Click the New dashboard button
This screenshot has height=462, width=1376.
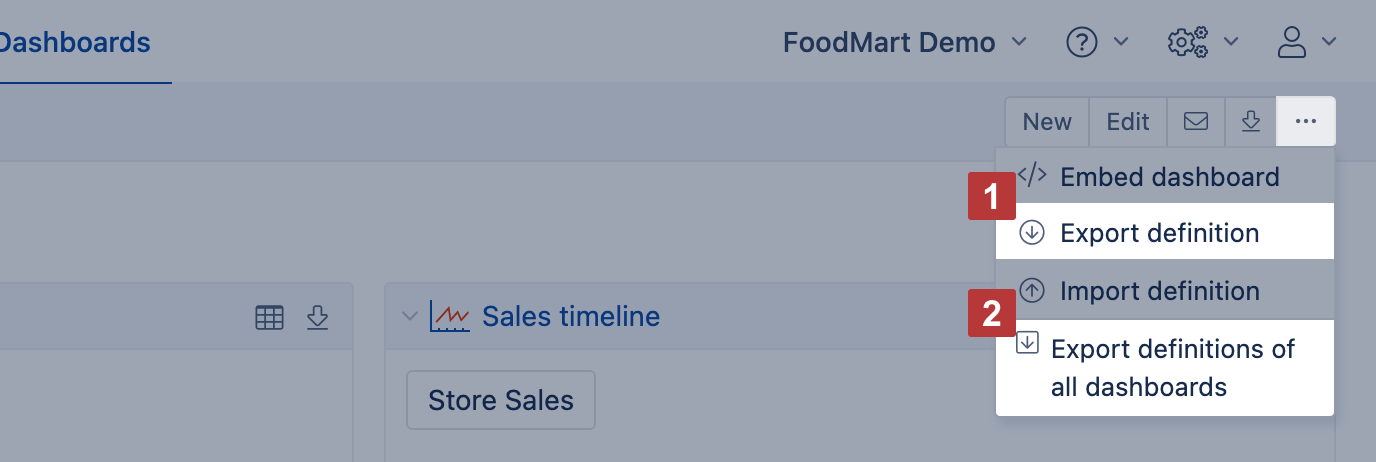point(1047,121)
